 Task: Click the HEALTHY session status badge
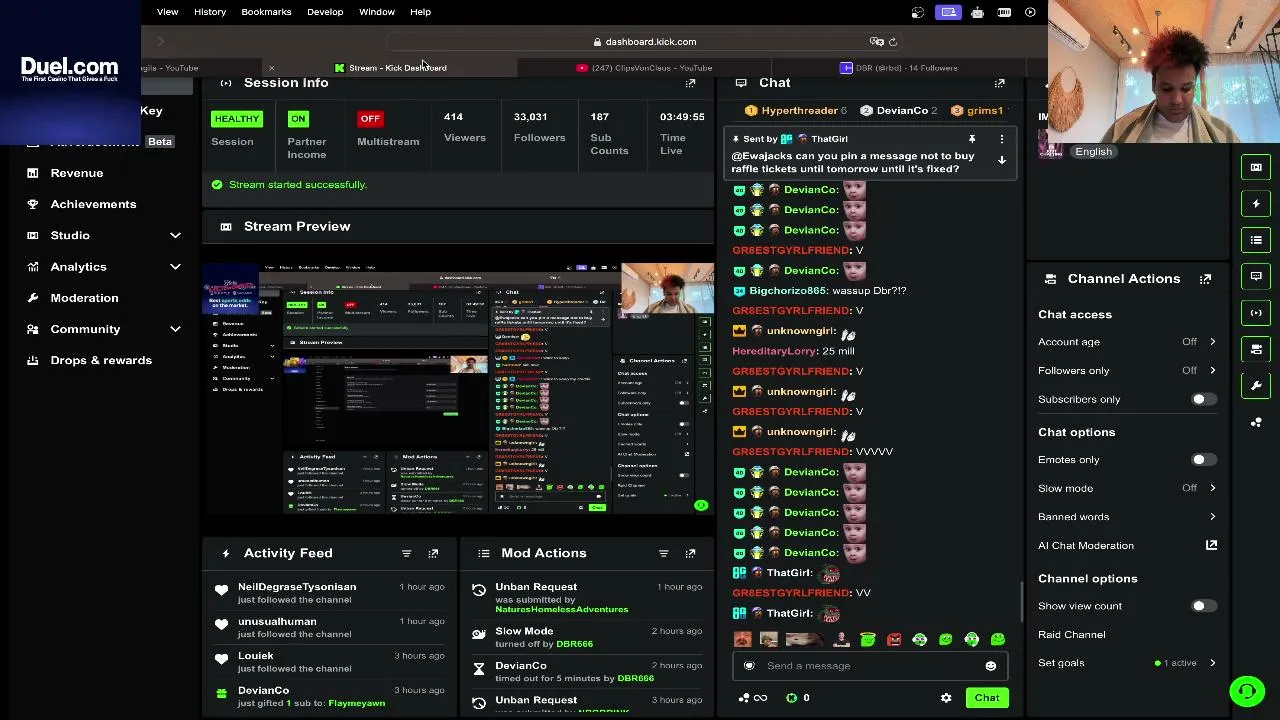(x=236, y=119)
